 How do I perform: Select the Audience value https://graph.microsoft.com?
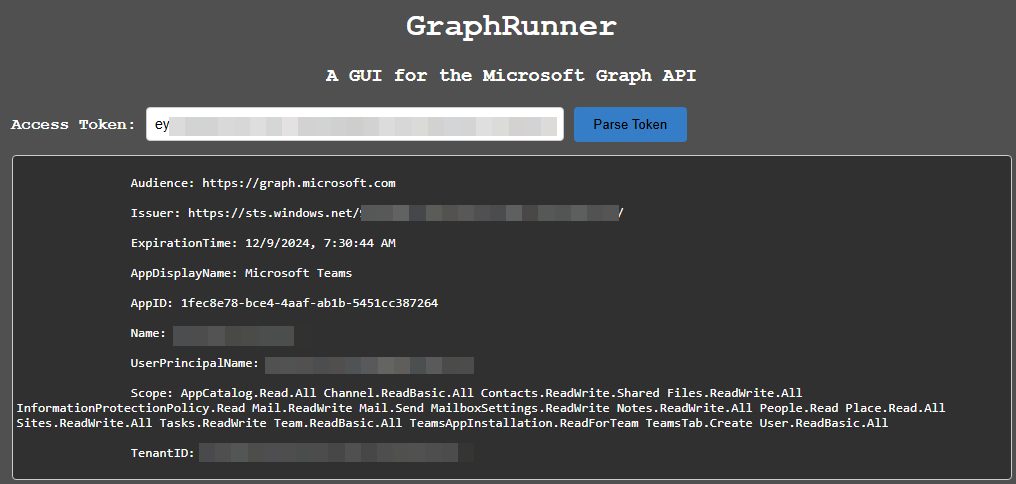(x=299, y=183)
